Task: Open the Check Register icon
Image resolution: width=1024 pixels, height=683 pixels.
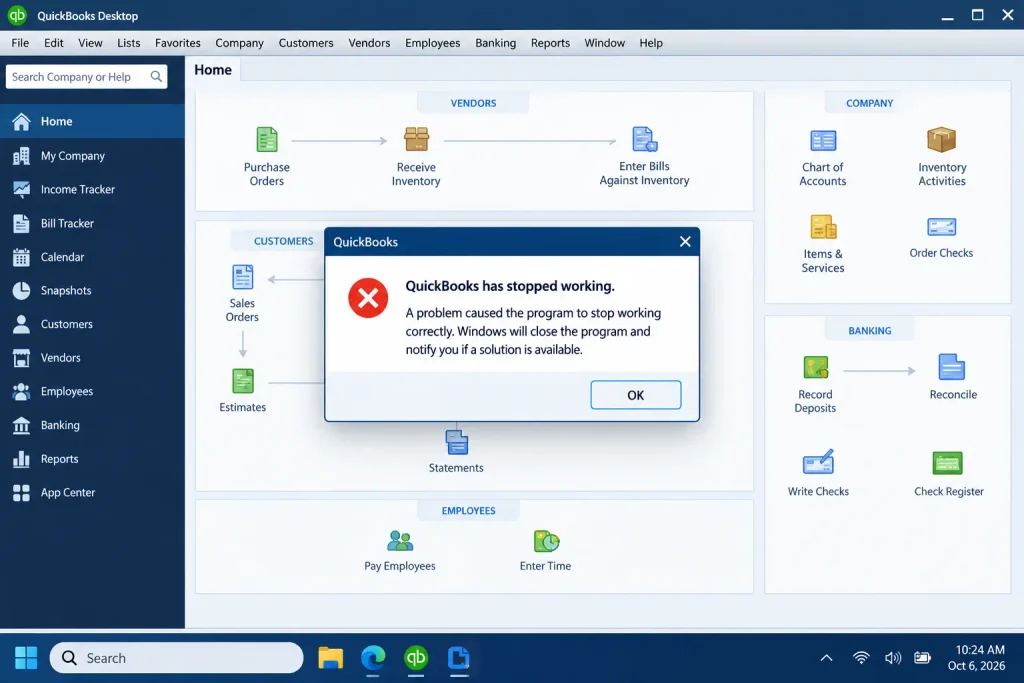Action: pyautogui.click(x=948, y=463)
